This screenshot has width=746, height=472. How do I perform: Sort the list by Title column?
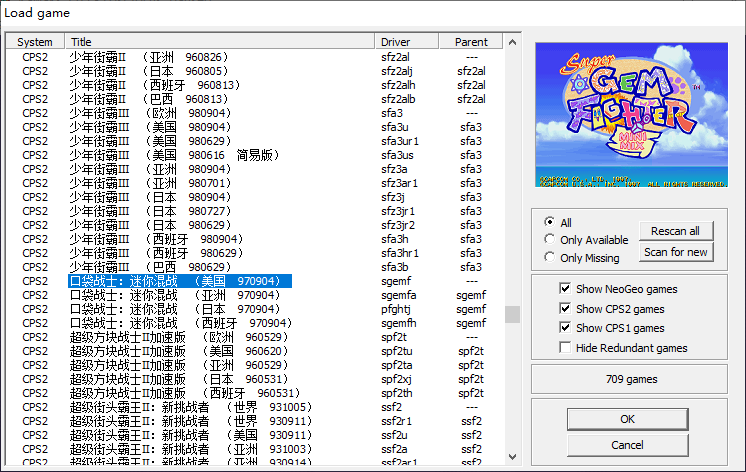[220, 42]
